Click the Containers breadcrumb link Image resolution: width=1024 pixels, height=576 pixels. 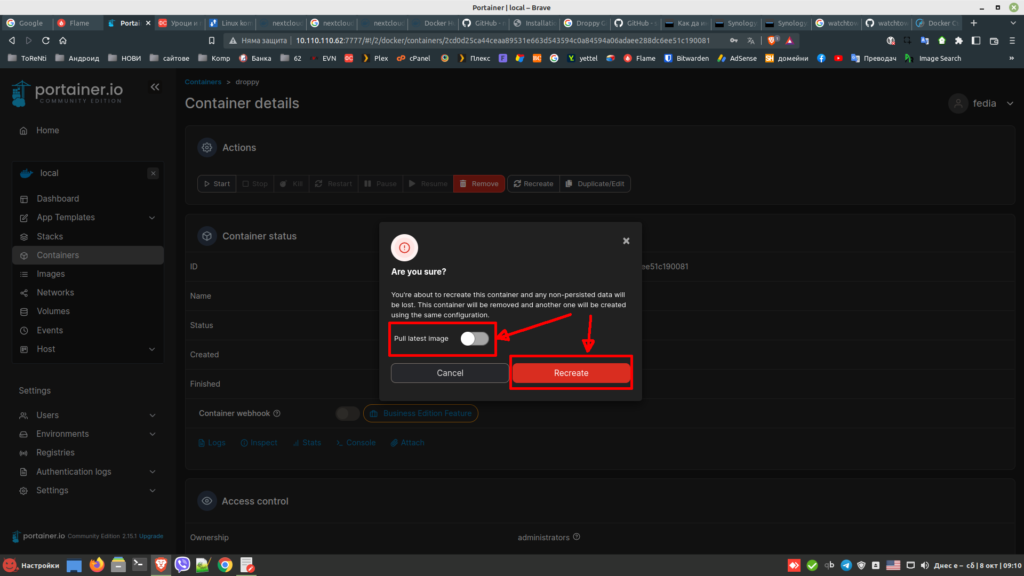pyautogui.click(x=203, y=82)
